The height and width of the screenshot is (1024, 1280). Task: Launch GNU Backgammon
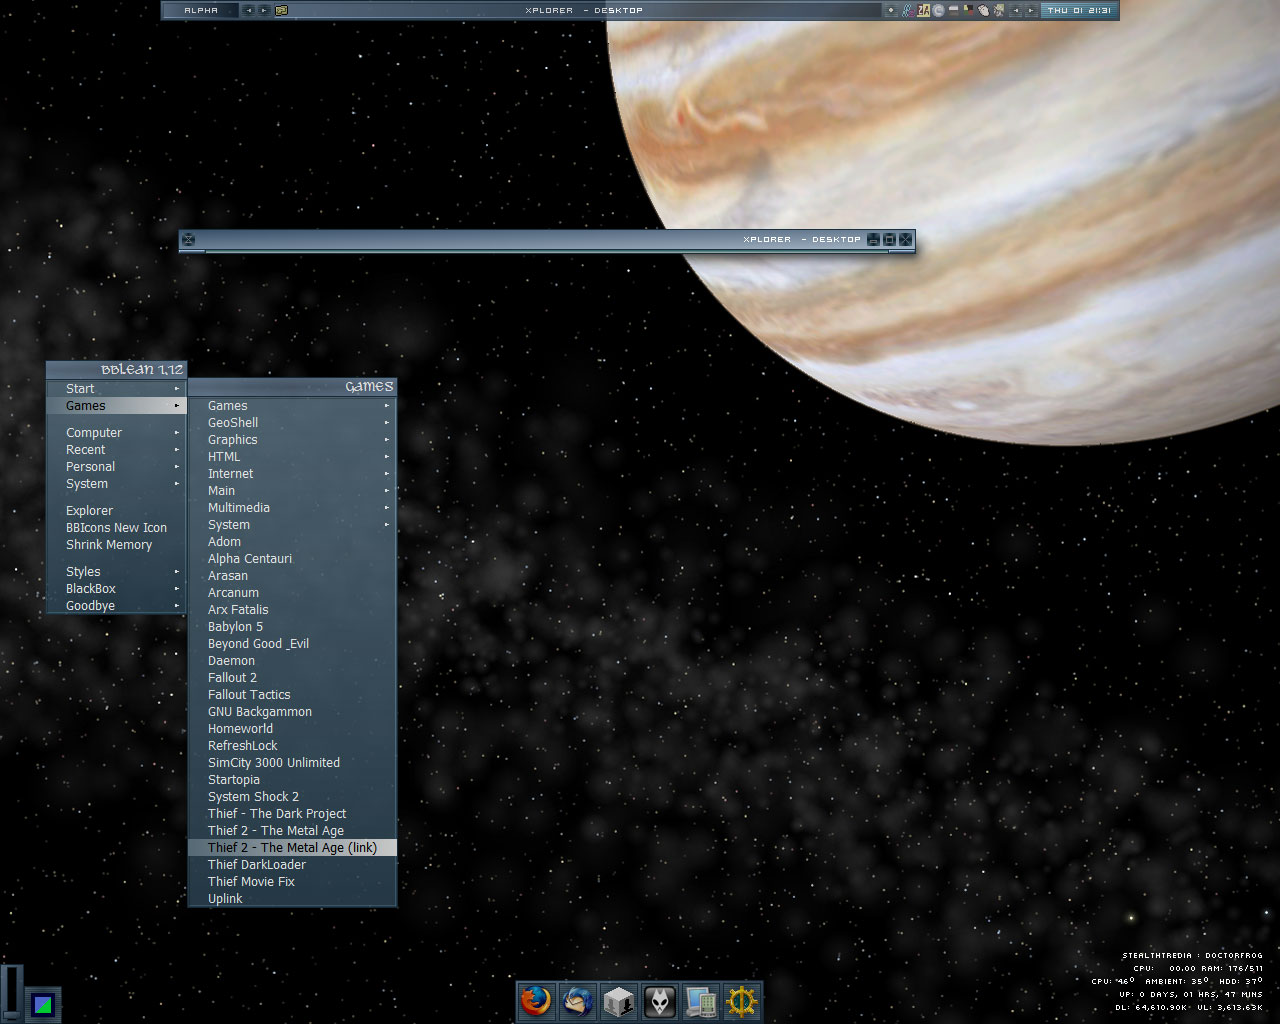tap(293, 712)
